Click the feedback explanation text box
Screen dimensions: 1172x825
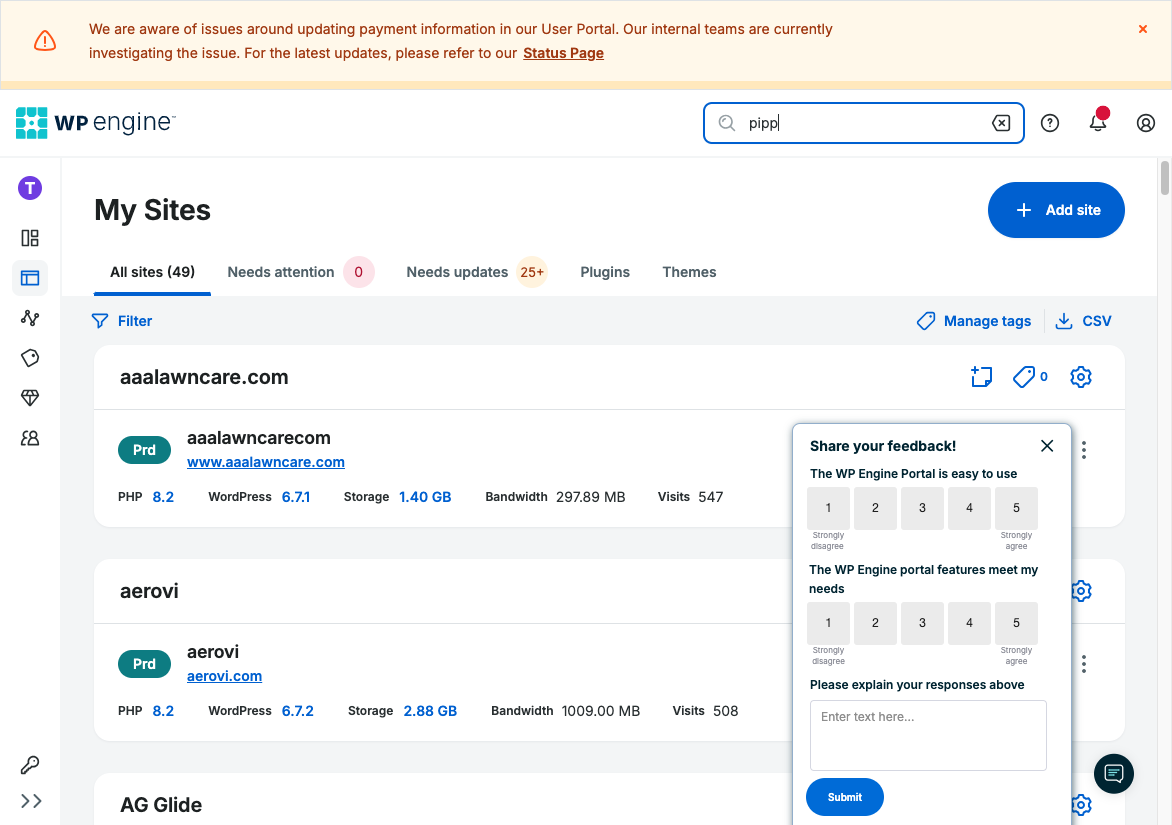pos(928,735)
